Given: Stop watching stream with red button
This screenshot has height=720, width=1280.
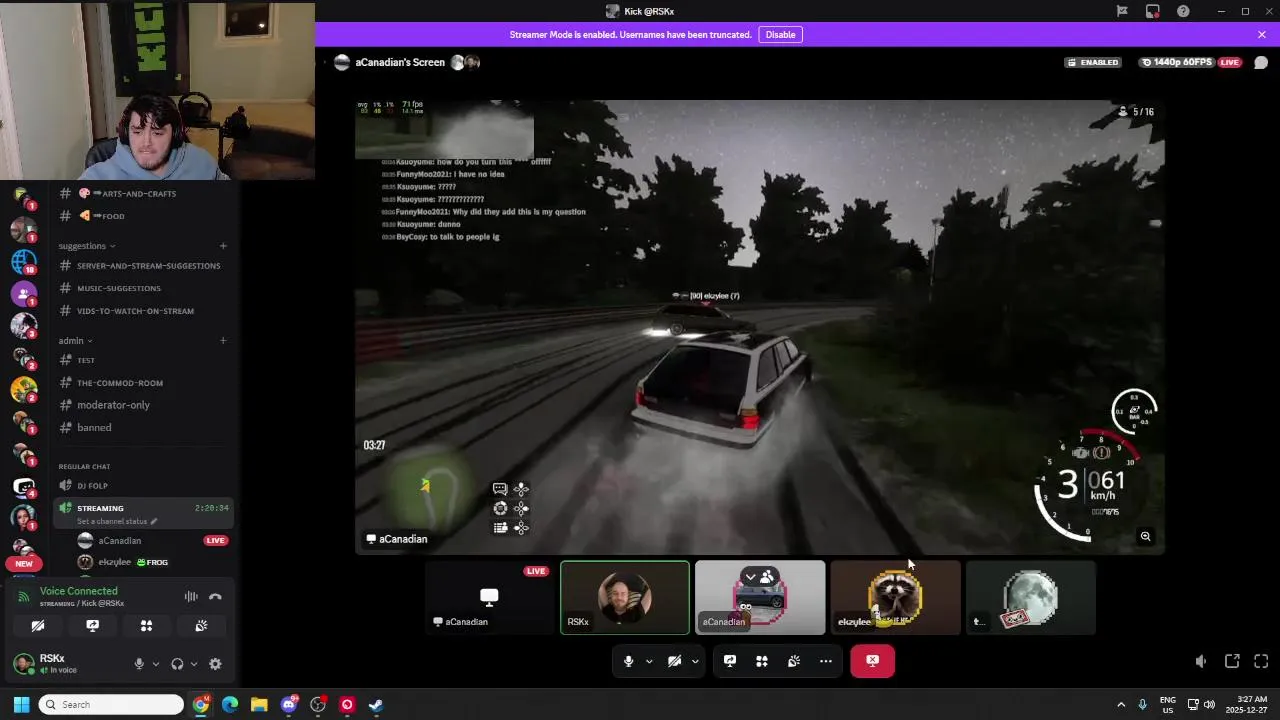Looking at the screenshot, I should pos(873,661).
